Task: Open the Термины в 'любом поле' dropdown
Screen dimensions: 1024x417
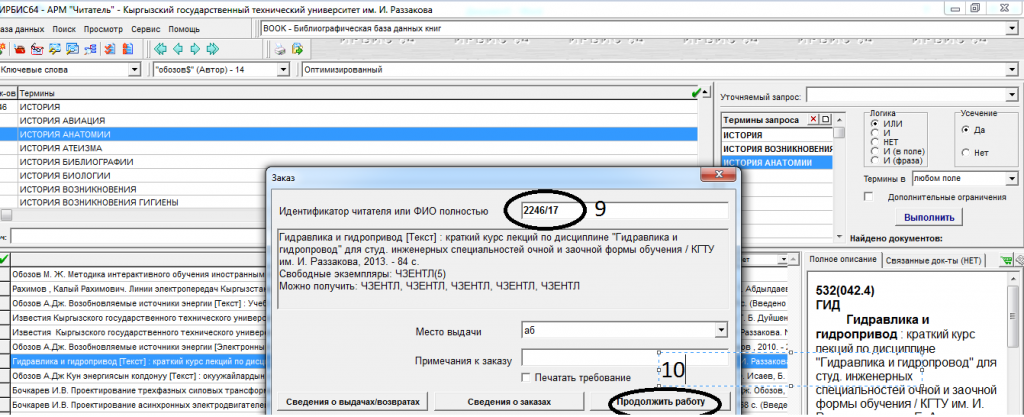Action: click(x=1009, y=178)
